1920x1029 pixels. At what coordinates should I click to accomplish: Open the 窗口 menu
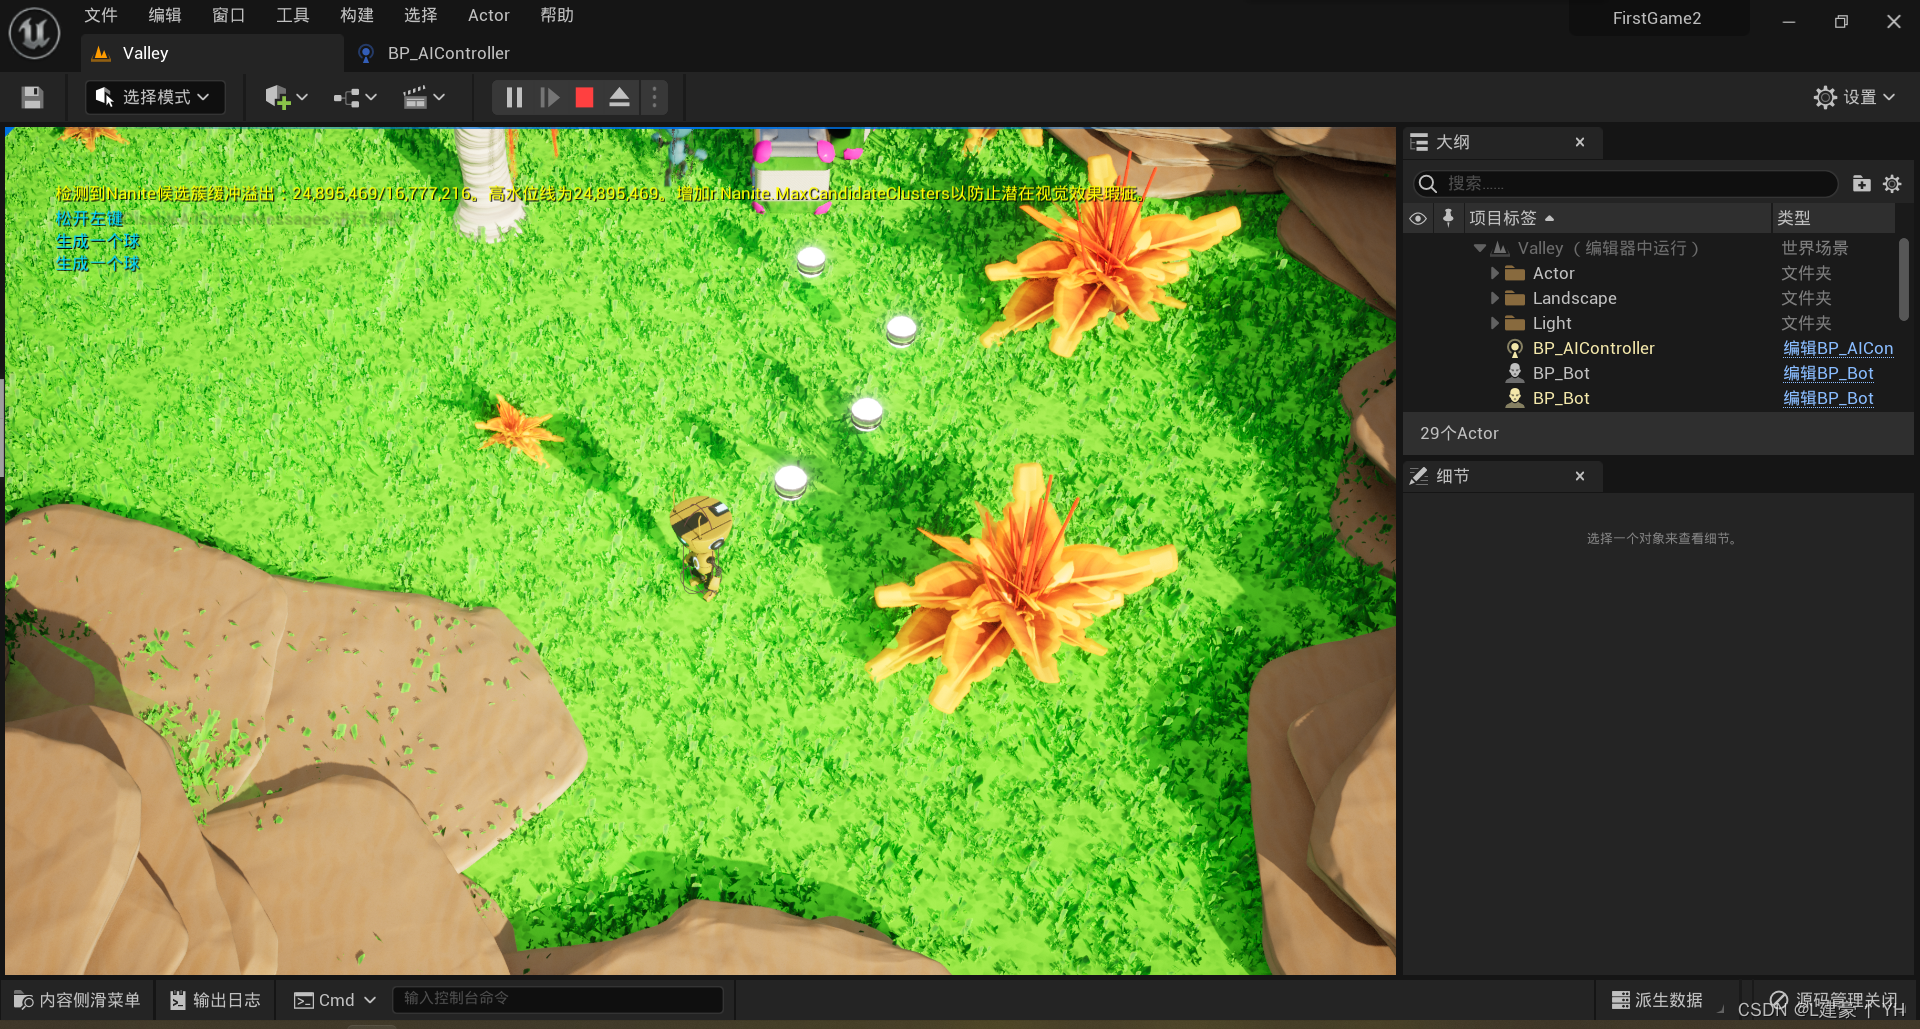click(x=229, y=15)
